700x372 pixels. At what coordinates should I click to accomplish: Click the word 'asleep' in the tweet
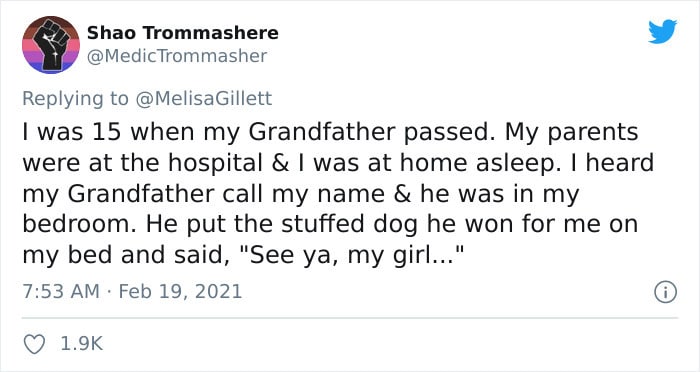(526, 163)
